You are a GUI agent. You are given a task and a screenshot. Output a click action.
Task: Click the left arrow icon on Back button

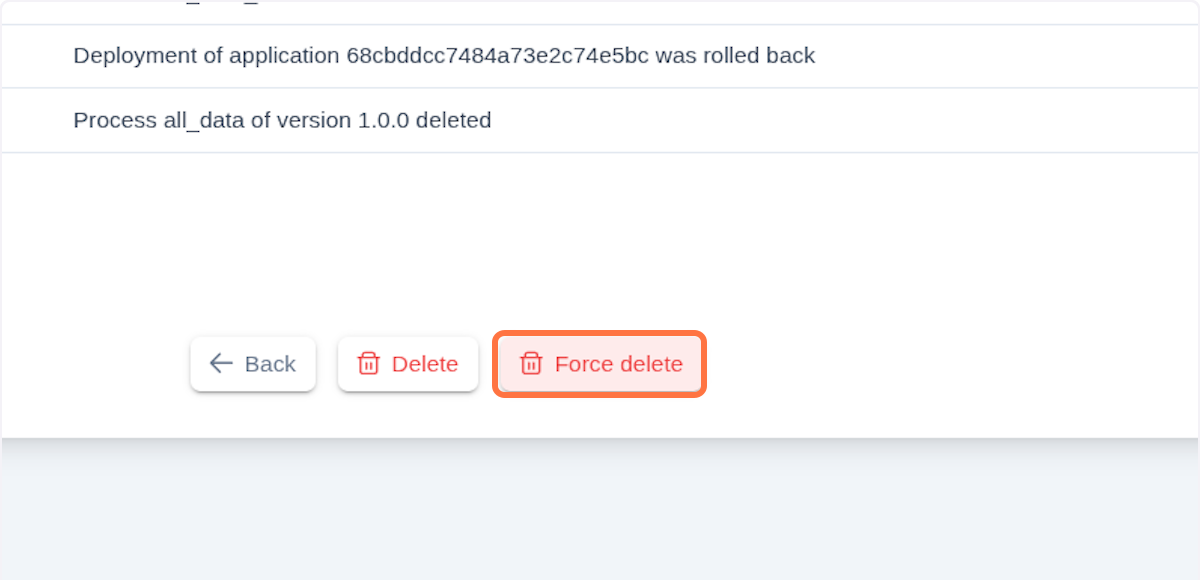coord(220,363)
